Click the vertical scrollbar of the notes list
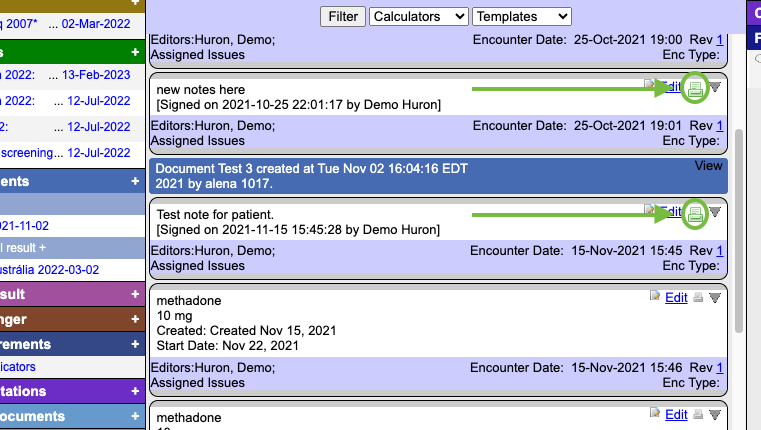Screen dimensions: 761x430 click(x=739, y=230)
